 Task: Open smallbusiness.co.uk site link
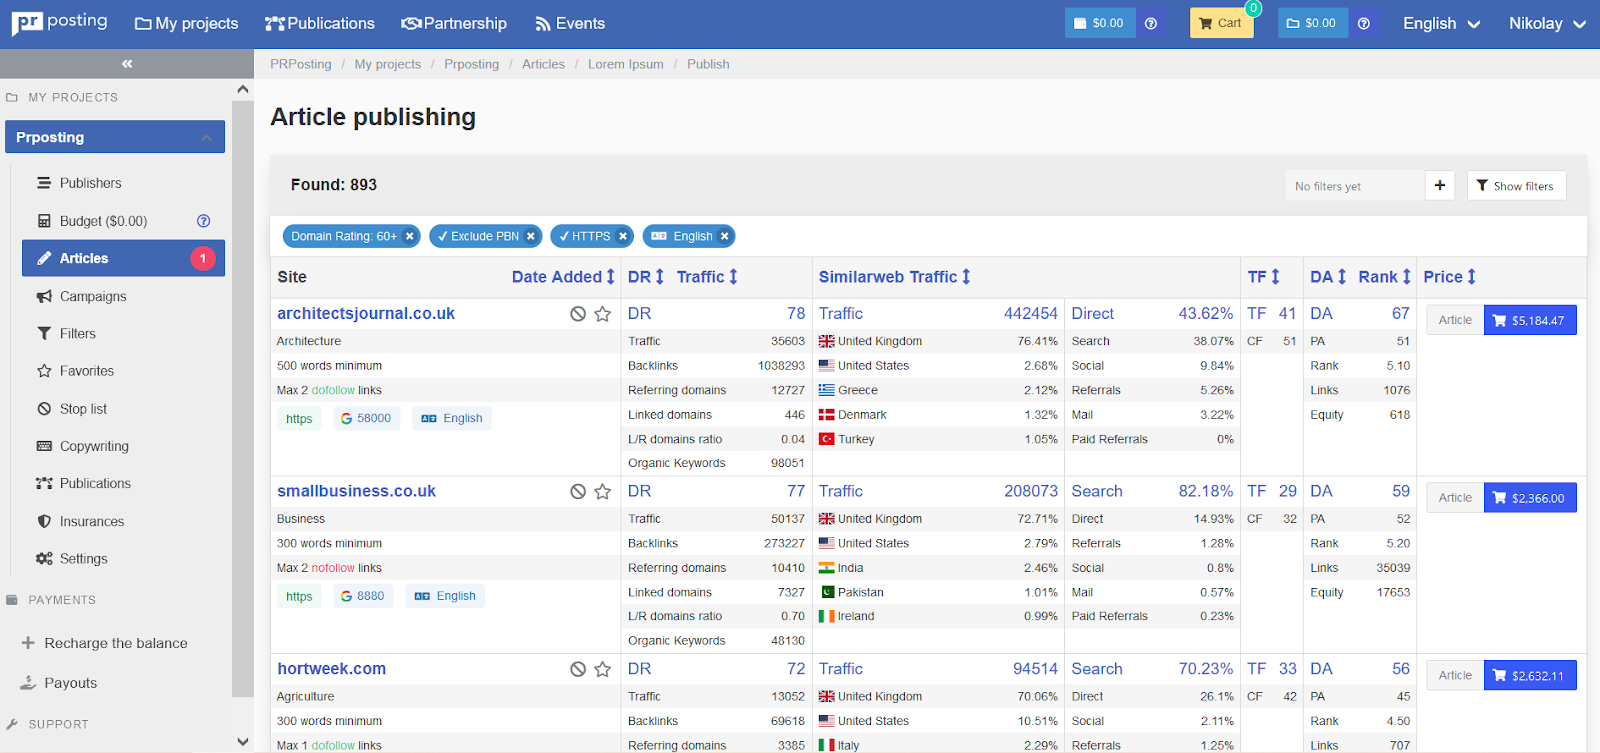(x=357, y=492)
